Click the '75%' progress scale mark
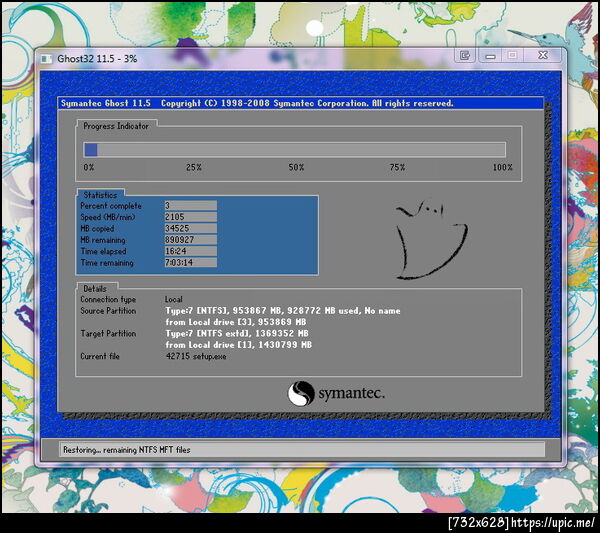Viewport: 600px width, 533px height. [397, 167]
